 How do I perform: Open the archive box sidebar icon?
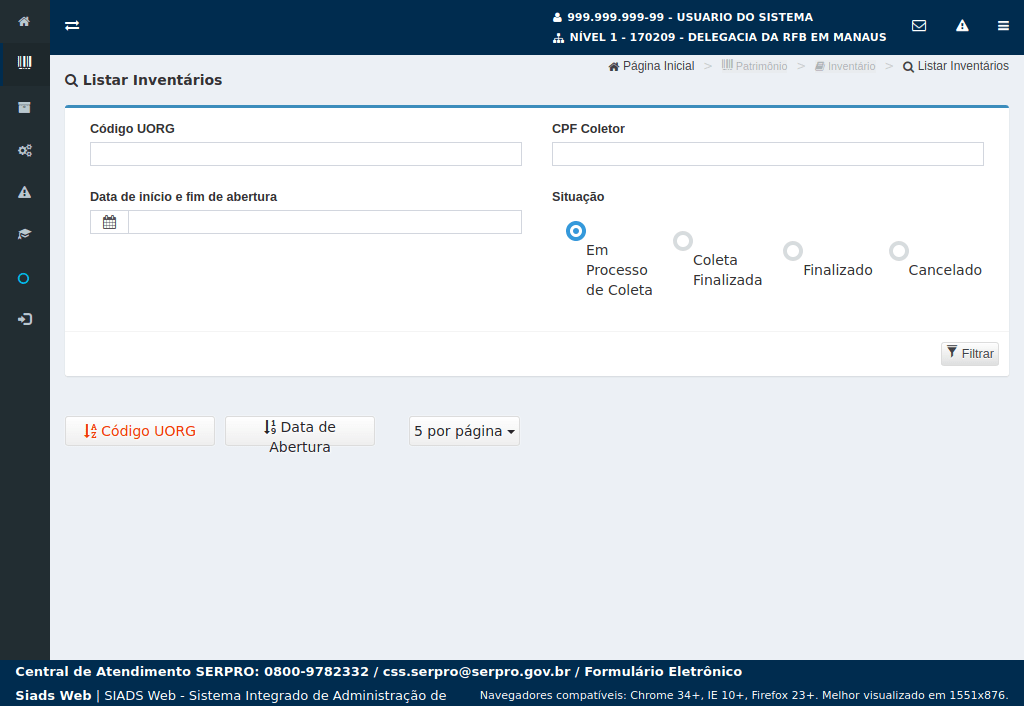(x=24, y=107)
